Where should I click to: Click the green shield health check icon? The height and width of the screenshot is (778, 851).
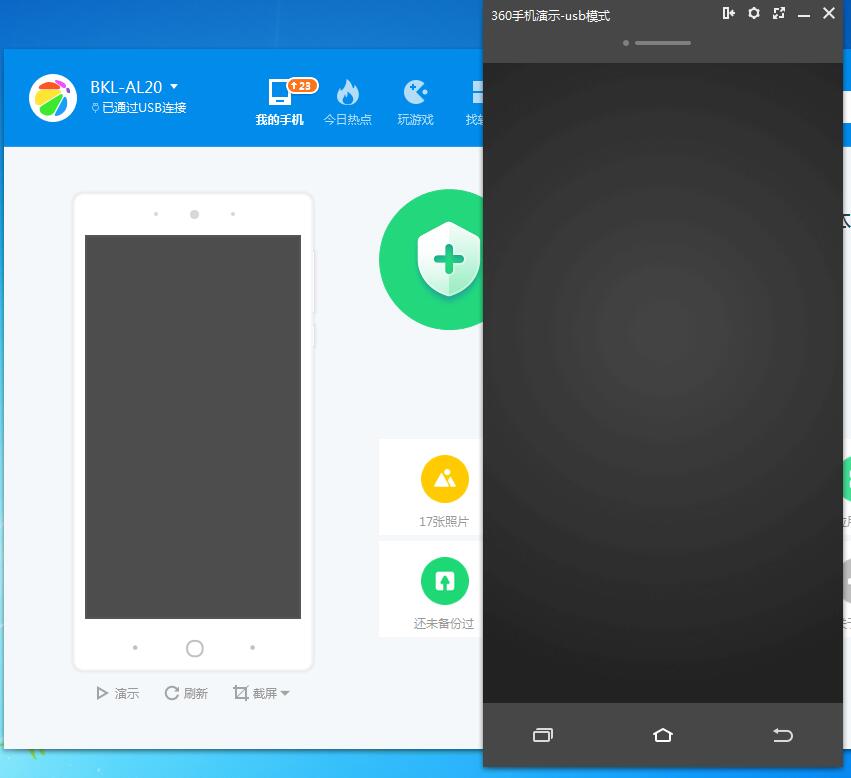[448, 259]
